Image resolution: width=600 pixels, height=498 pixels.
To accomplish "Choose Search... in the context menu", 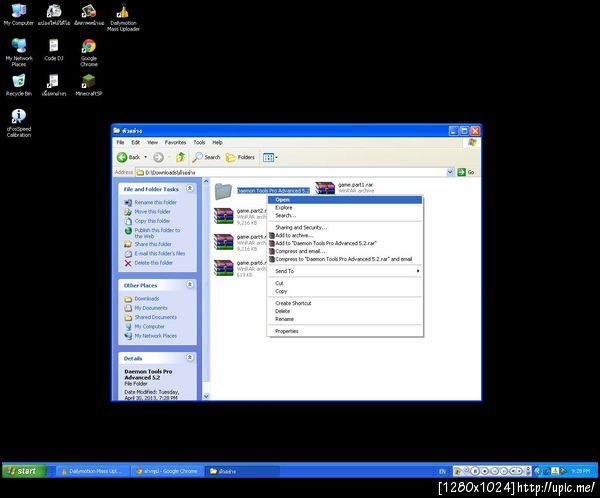I will pos(345,216).
